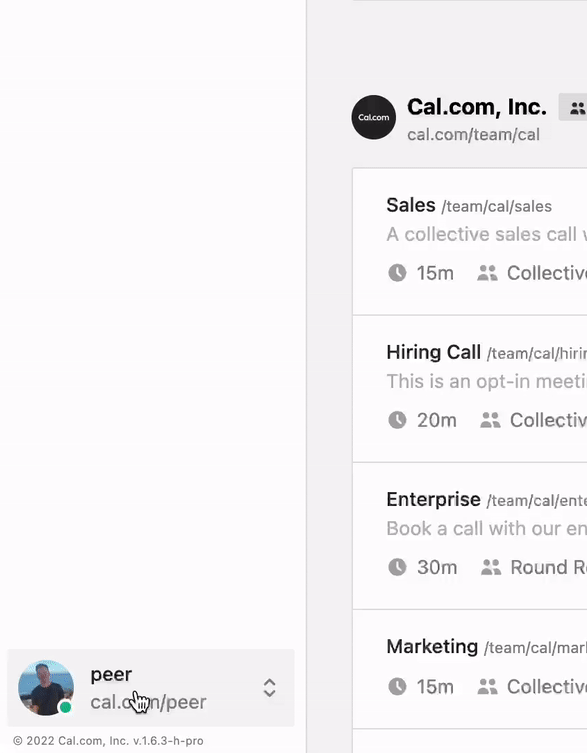Click the Hiring Call 20m duration
The width and height of the screenshot is (587, 753).
(x=437, y=420)
